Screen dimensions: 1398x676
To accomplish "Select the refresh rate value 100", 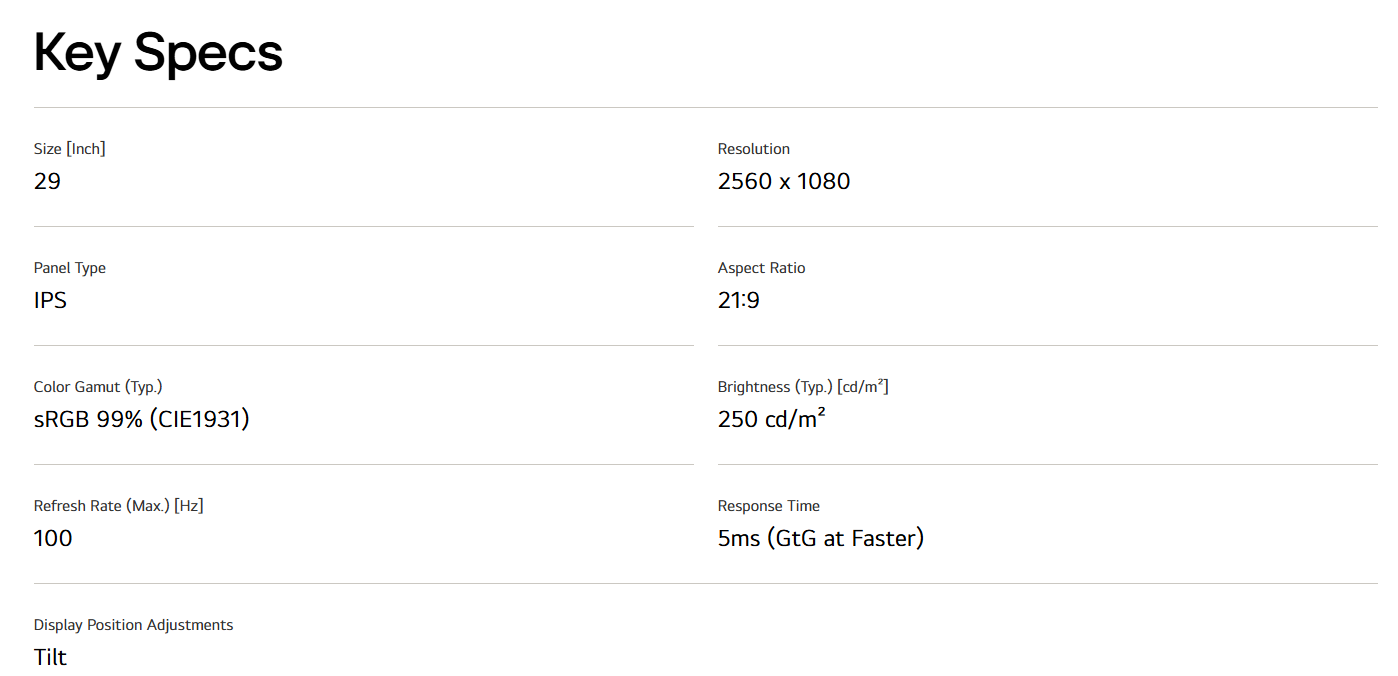I will (53, 538).
